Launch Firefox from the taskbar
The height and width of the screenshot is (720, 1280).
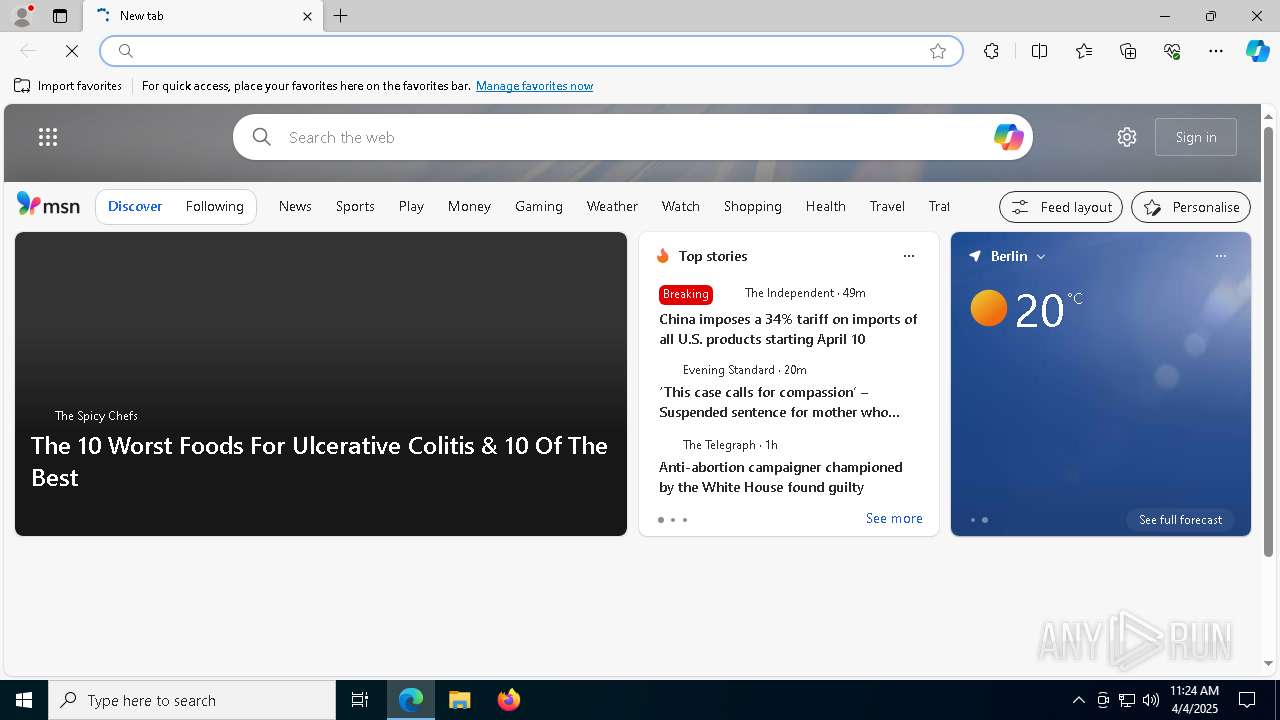coord(508,700)
